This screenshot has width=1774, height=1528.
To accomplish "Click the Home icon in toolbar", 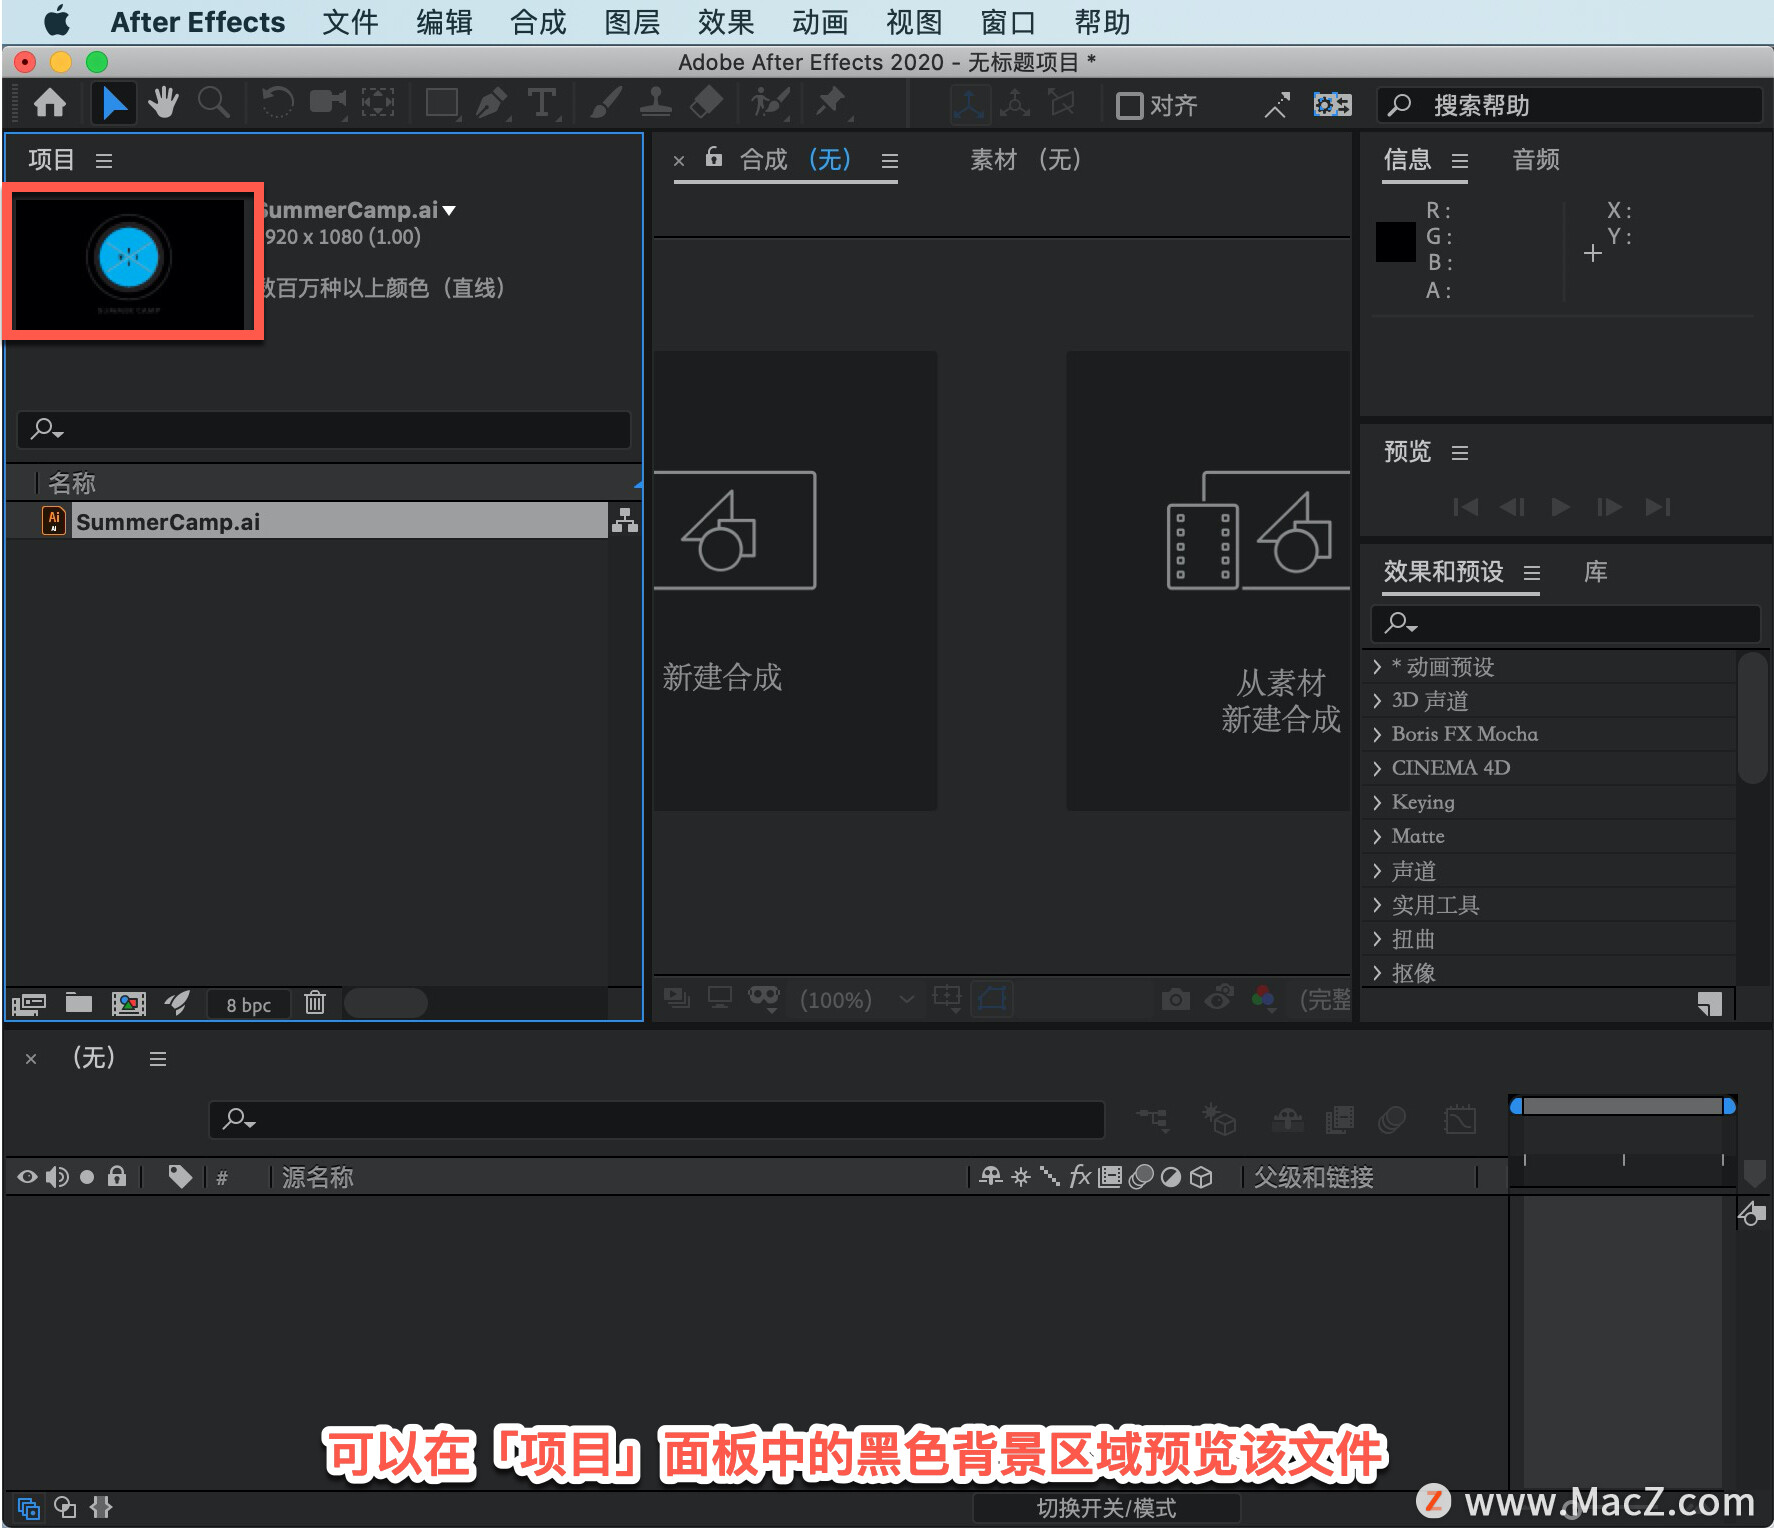I will 50,103.
